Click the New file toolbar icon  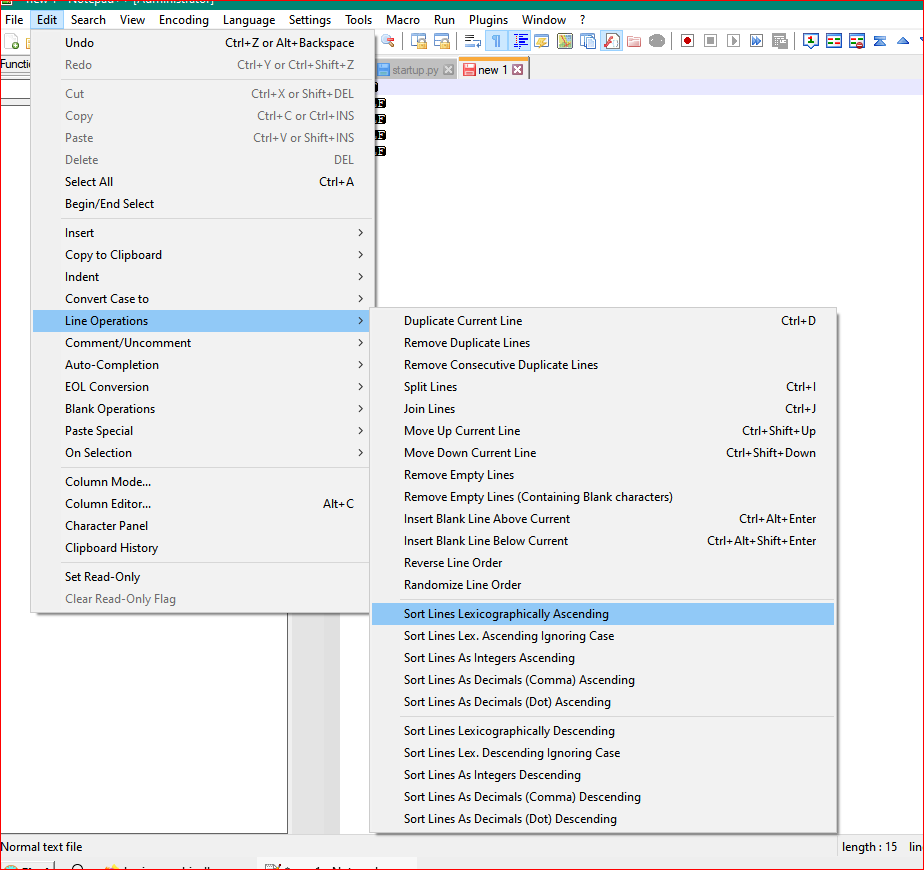click(12, 41)
